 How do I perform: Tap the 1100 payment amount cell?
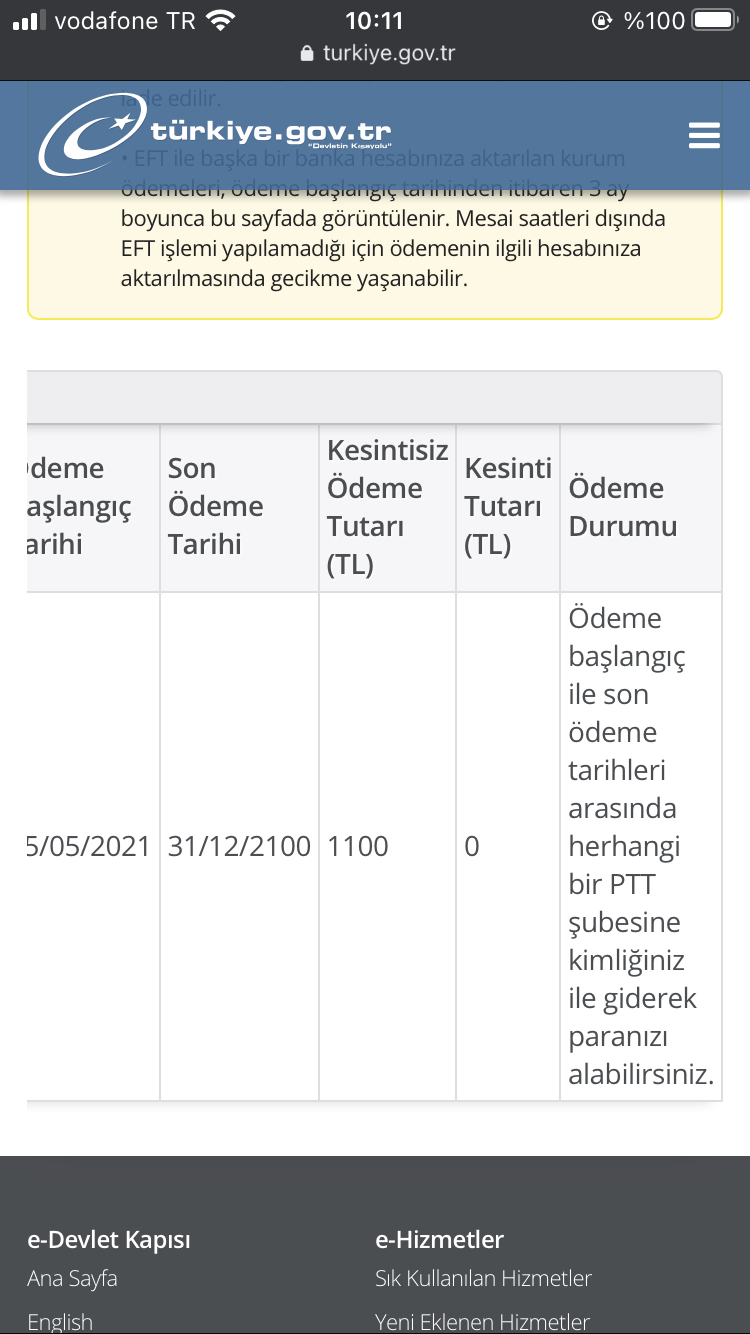(x=387, y=846)
